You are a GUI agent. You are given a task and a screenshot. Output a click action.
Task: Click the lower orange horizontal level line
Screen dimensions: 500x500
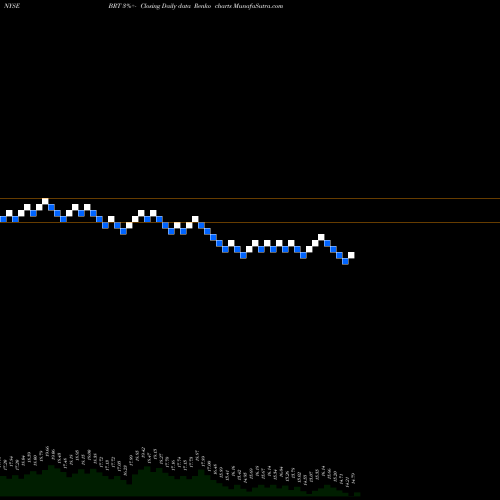pyautogui.click(x=250, y=222)
